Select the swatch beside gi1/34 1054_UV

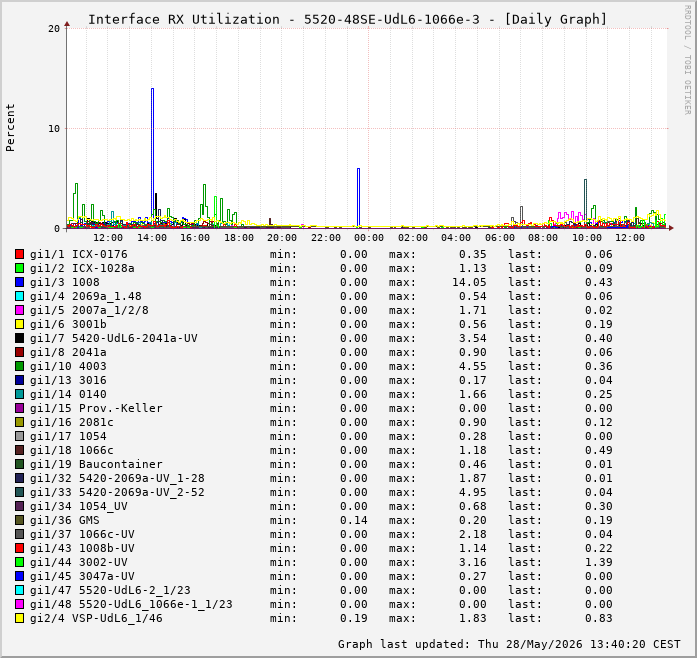19,506
